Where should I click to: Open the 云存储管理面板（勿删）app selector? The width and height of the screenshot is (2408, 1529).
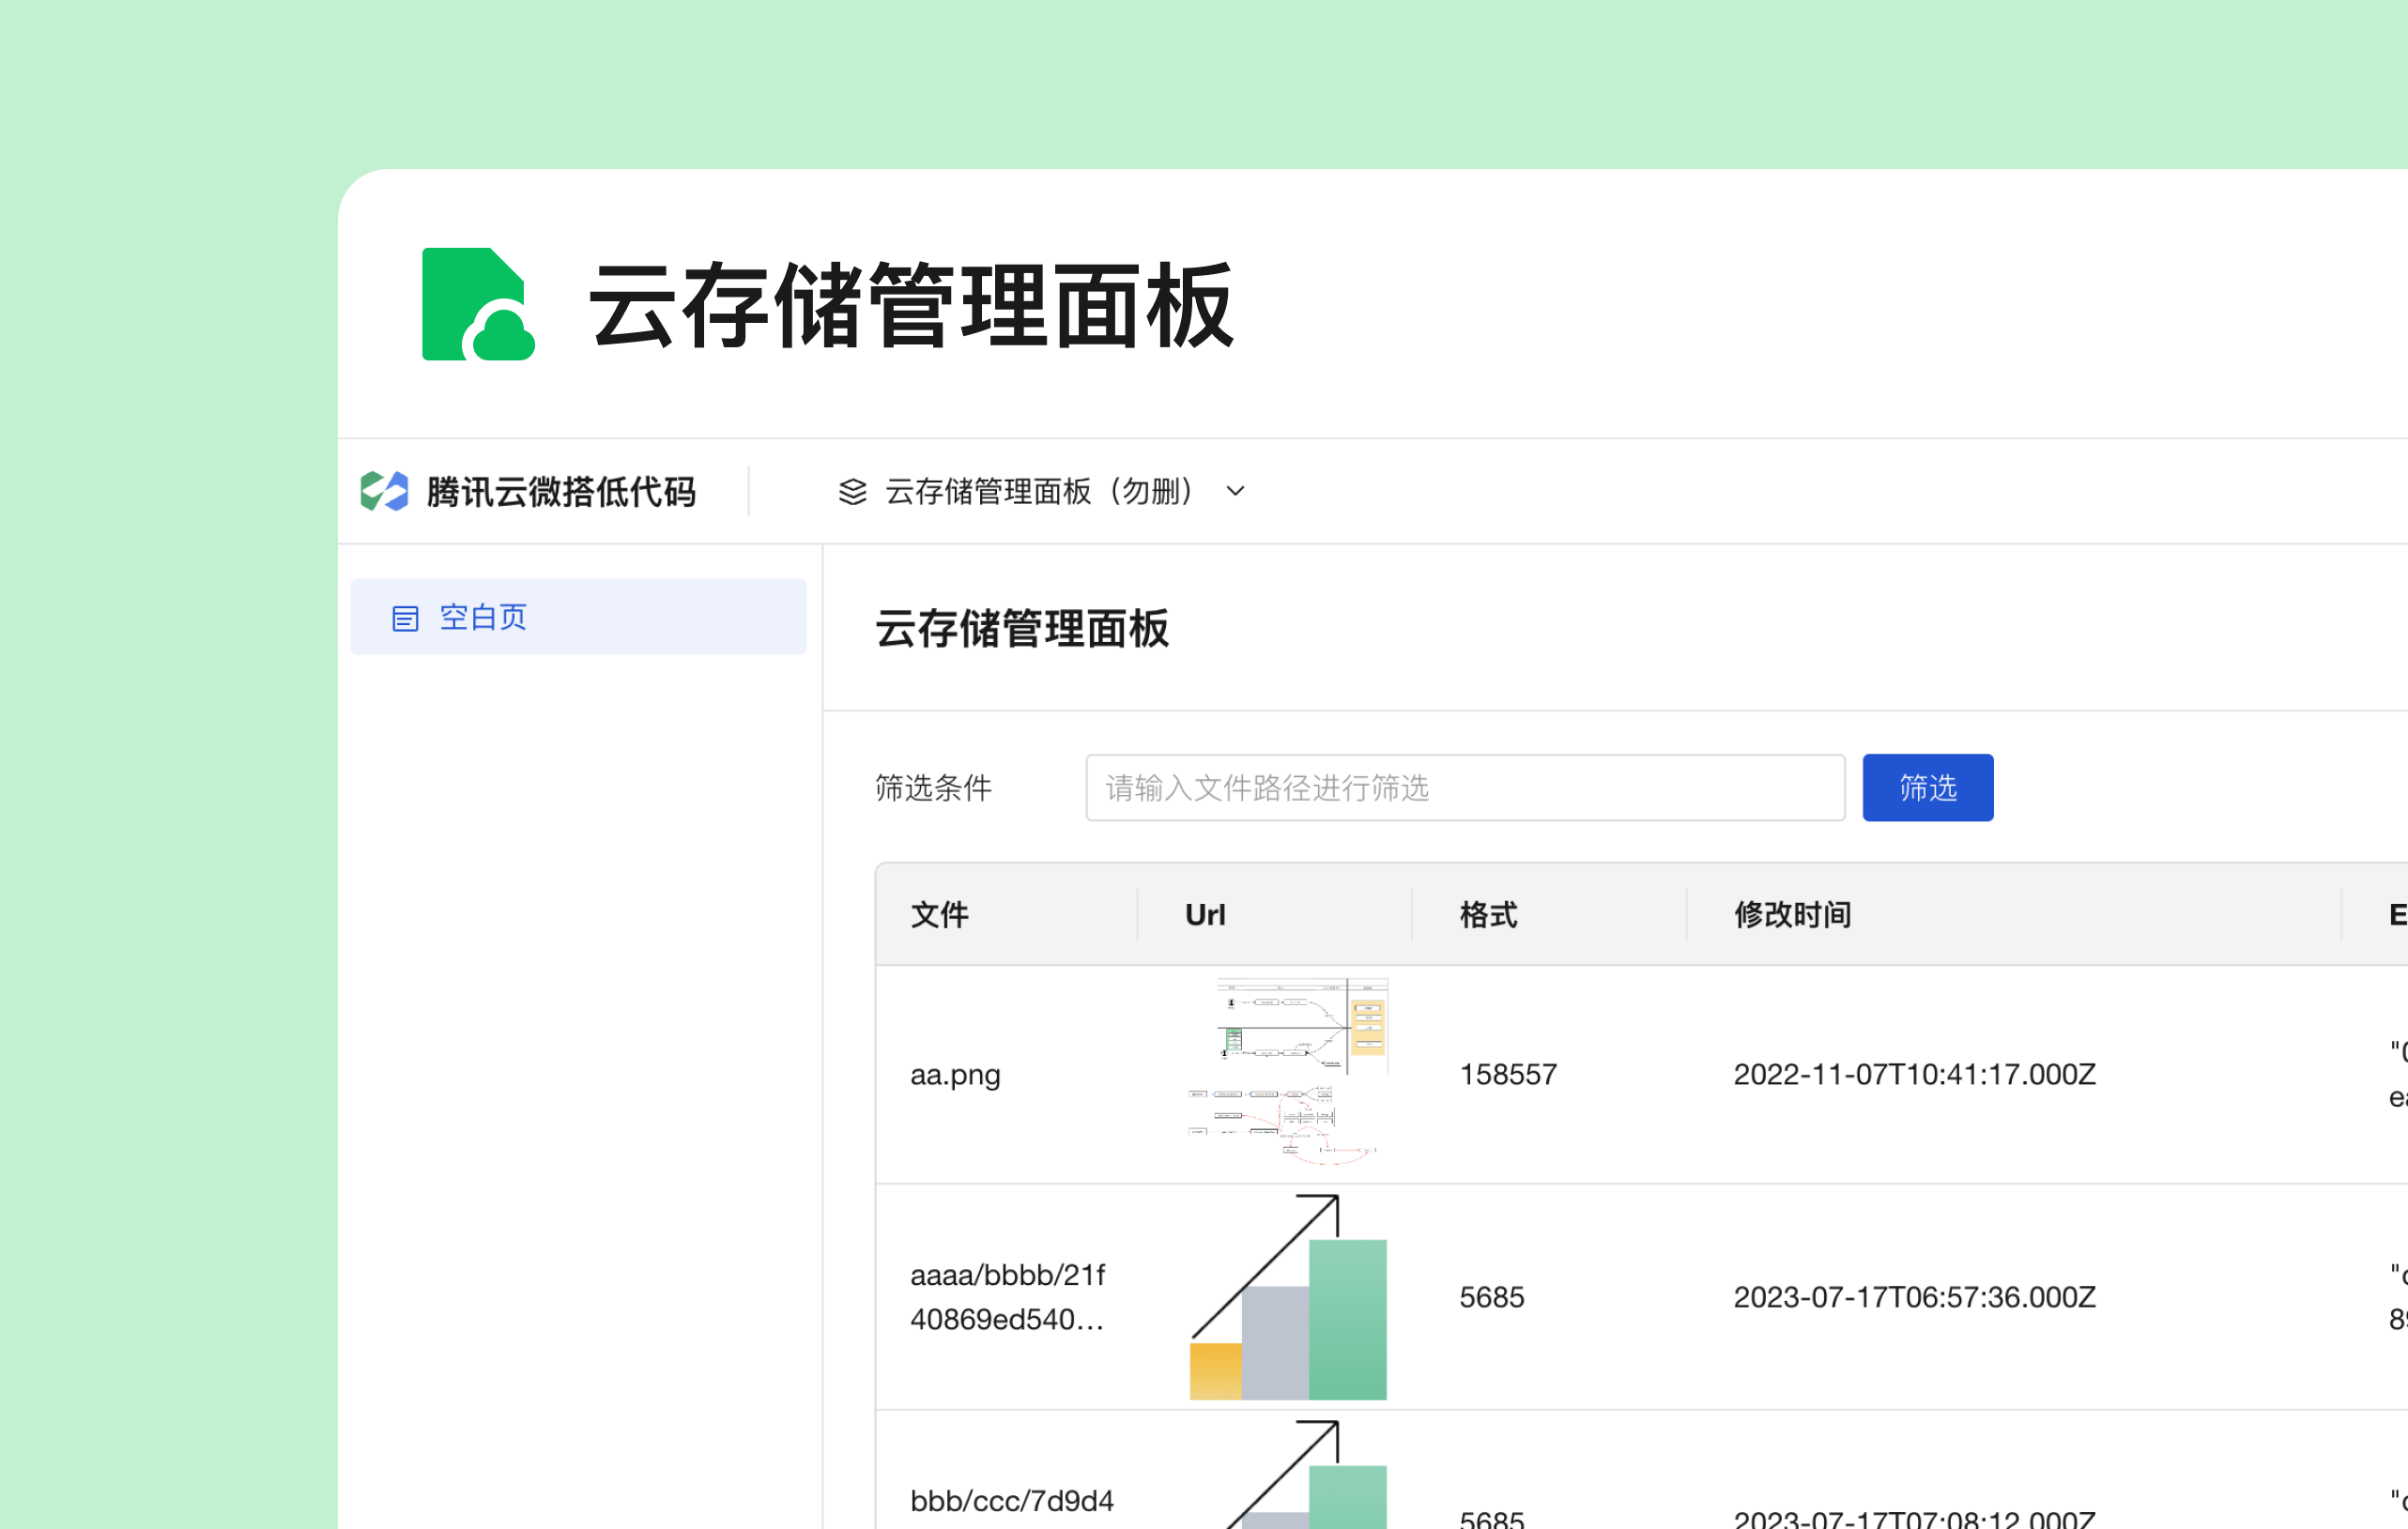click(1042, 491)
